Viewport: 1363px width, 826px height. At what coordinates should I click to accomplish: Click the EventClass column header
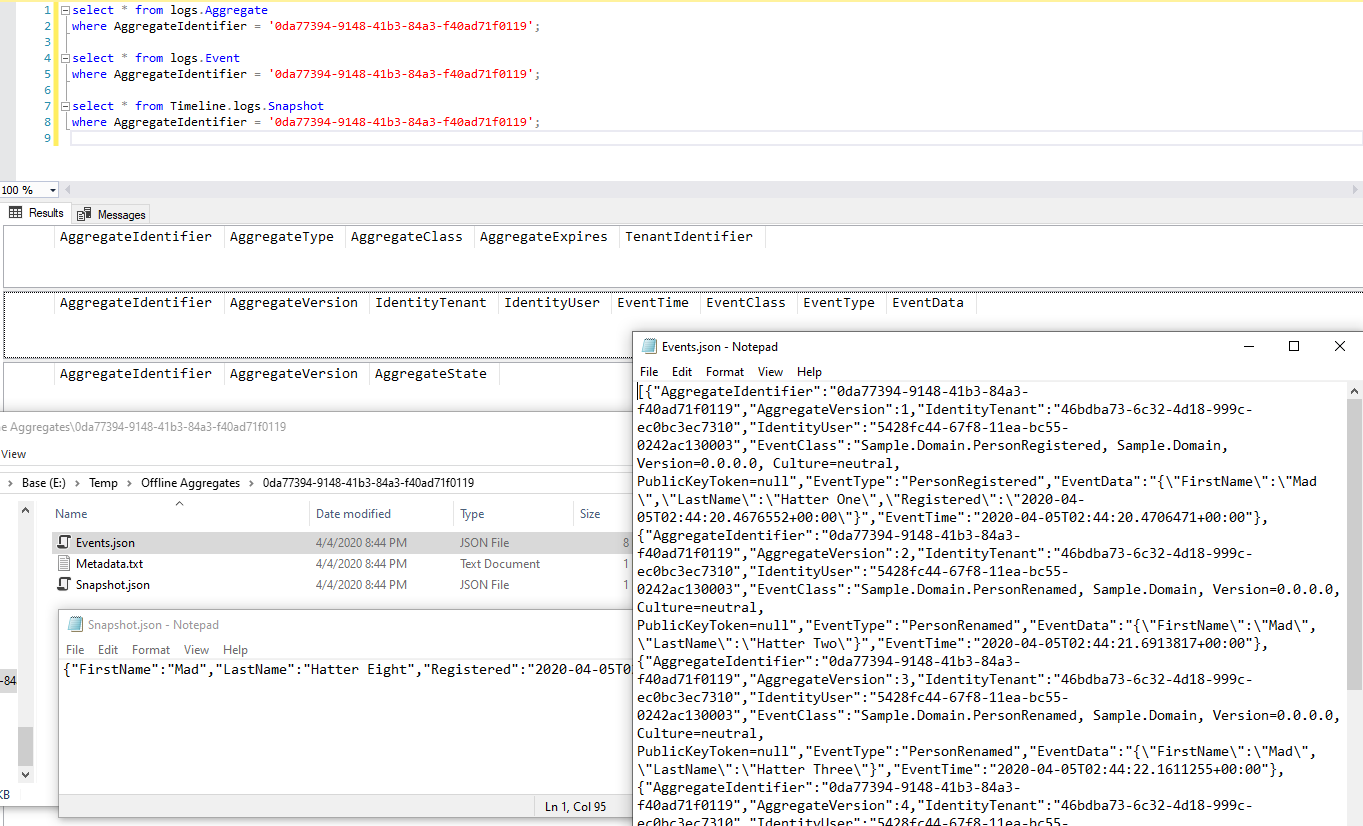pyautogui.click(x=746, y=303)
